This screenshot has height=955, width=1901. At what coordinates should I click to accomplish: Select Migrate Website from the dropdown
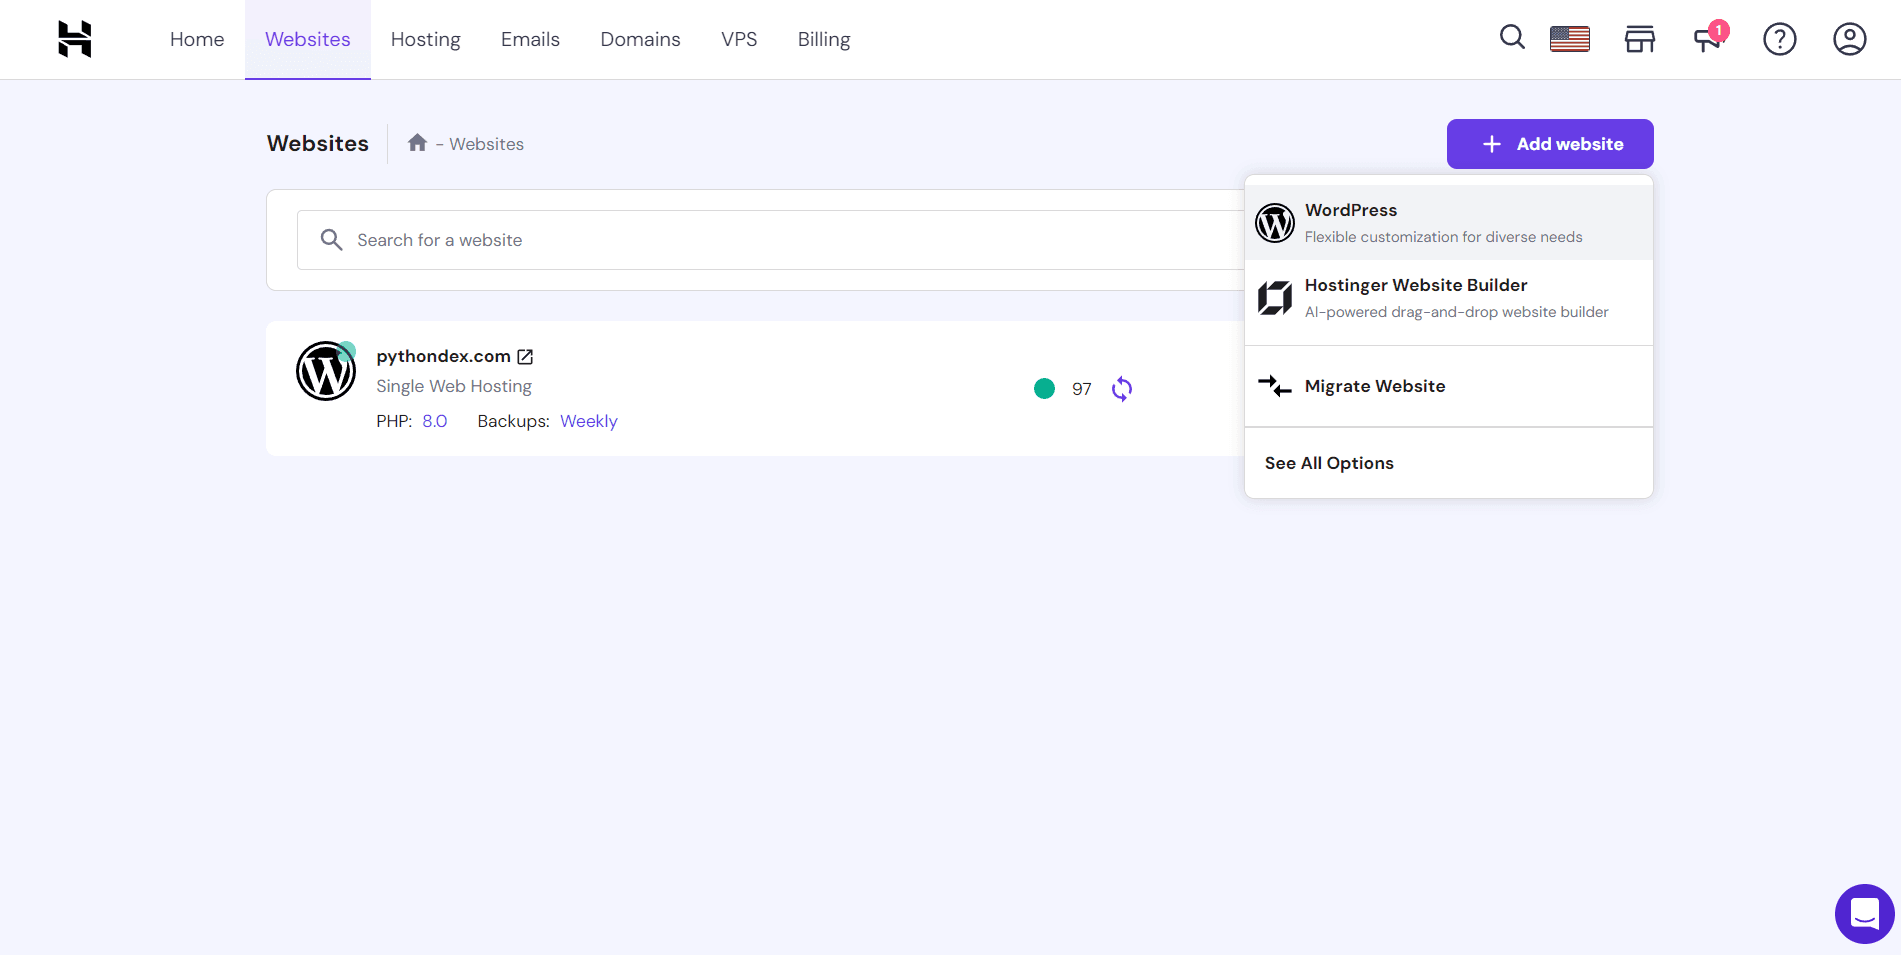[1374, 386]
